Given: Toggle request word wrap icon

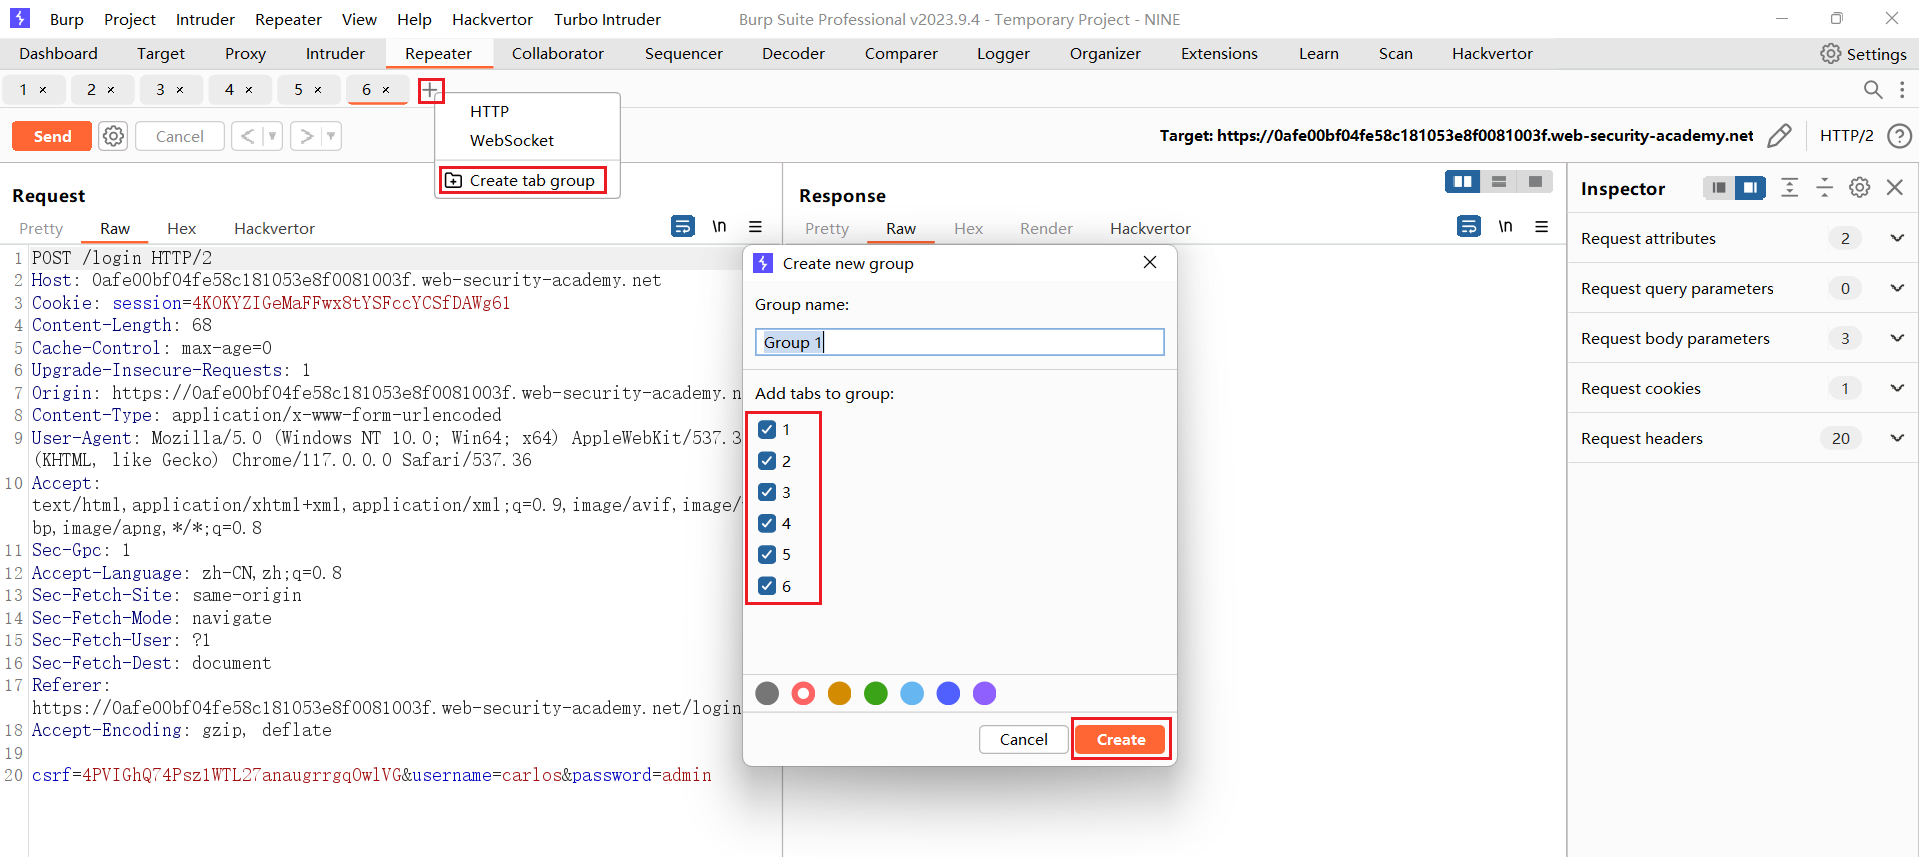Looking at the screenshot, I should 683,227.
